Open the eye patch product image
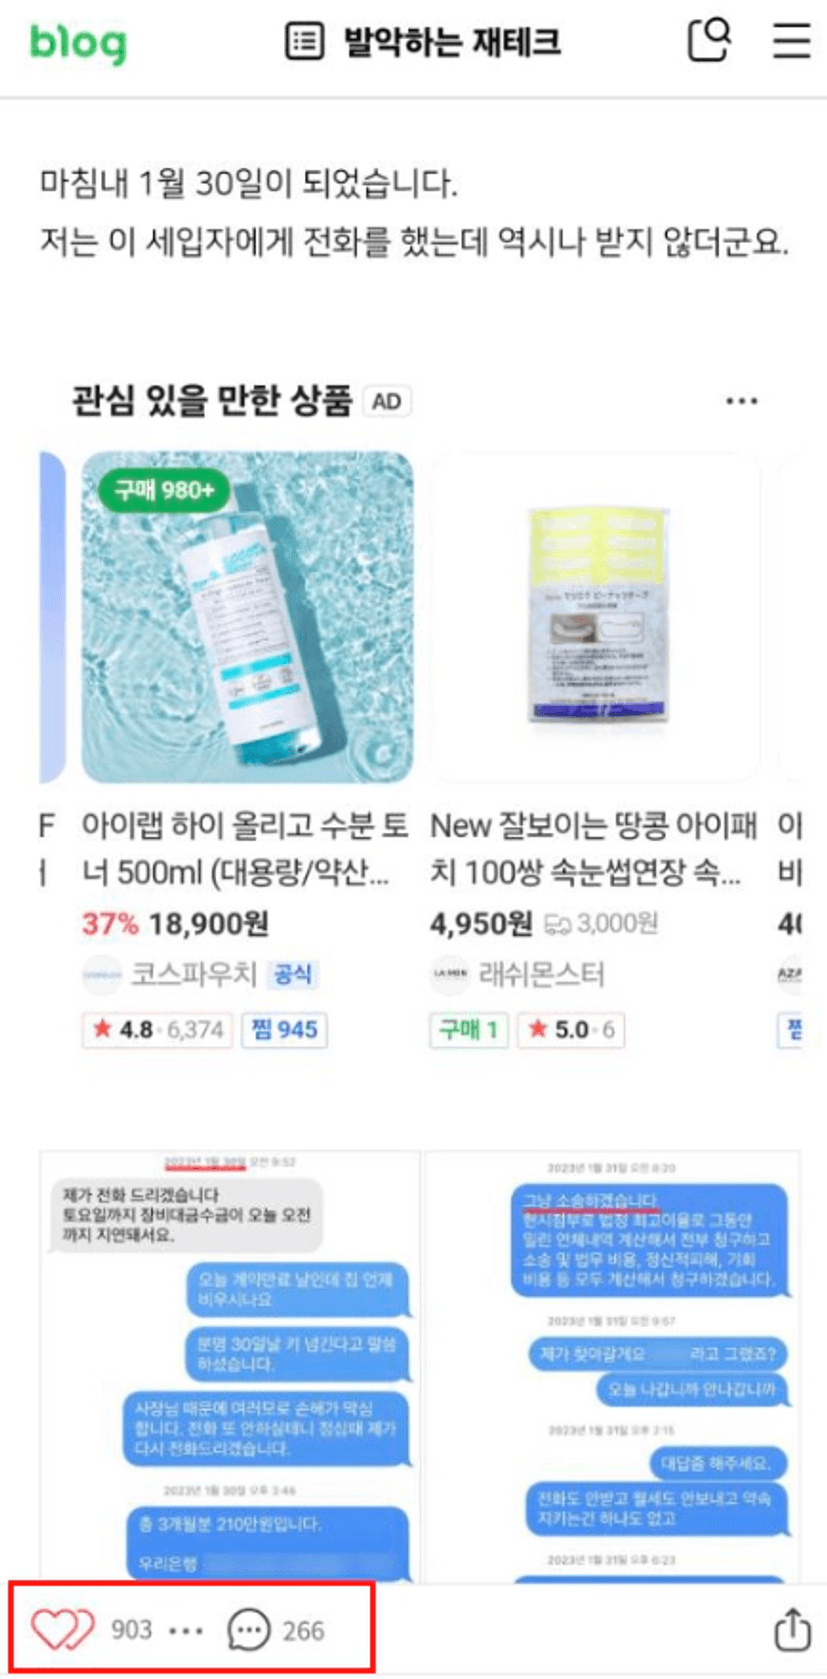Image resolution: width=827 pixels, height=1679 pixels. click(595, 617)
